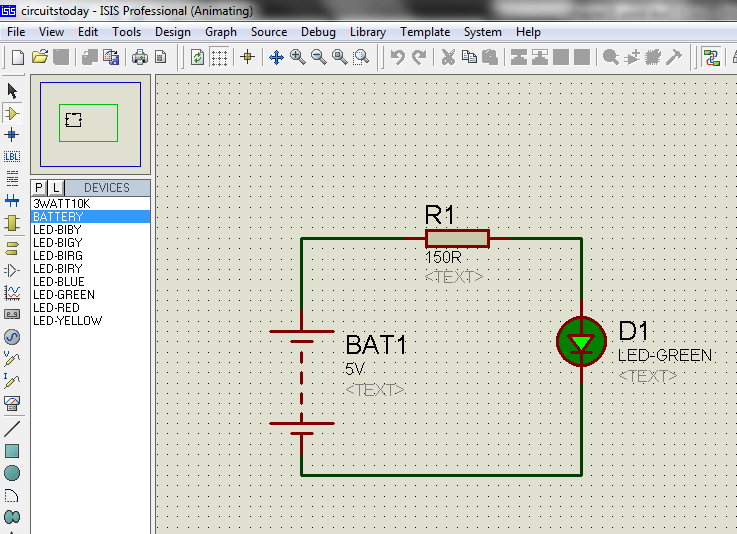Open the Library menu
The height and width of the screenshot is (534, 737).
pos(368,32)
